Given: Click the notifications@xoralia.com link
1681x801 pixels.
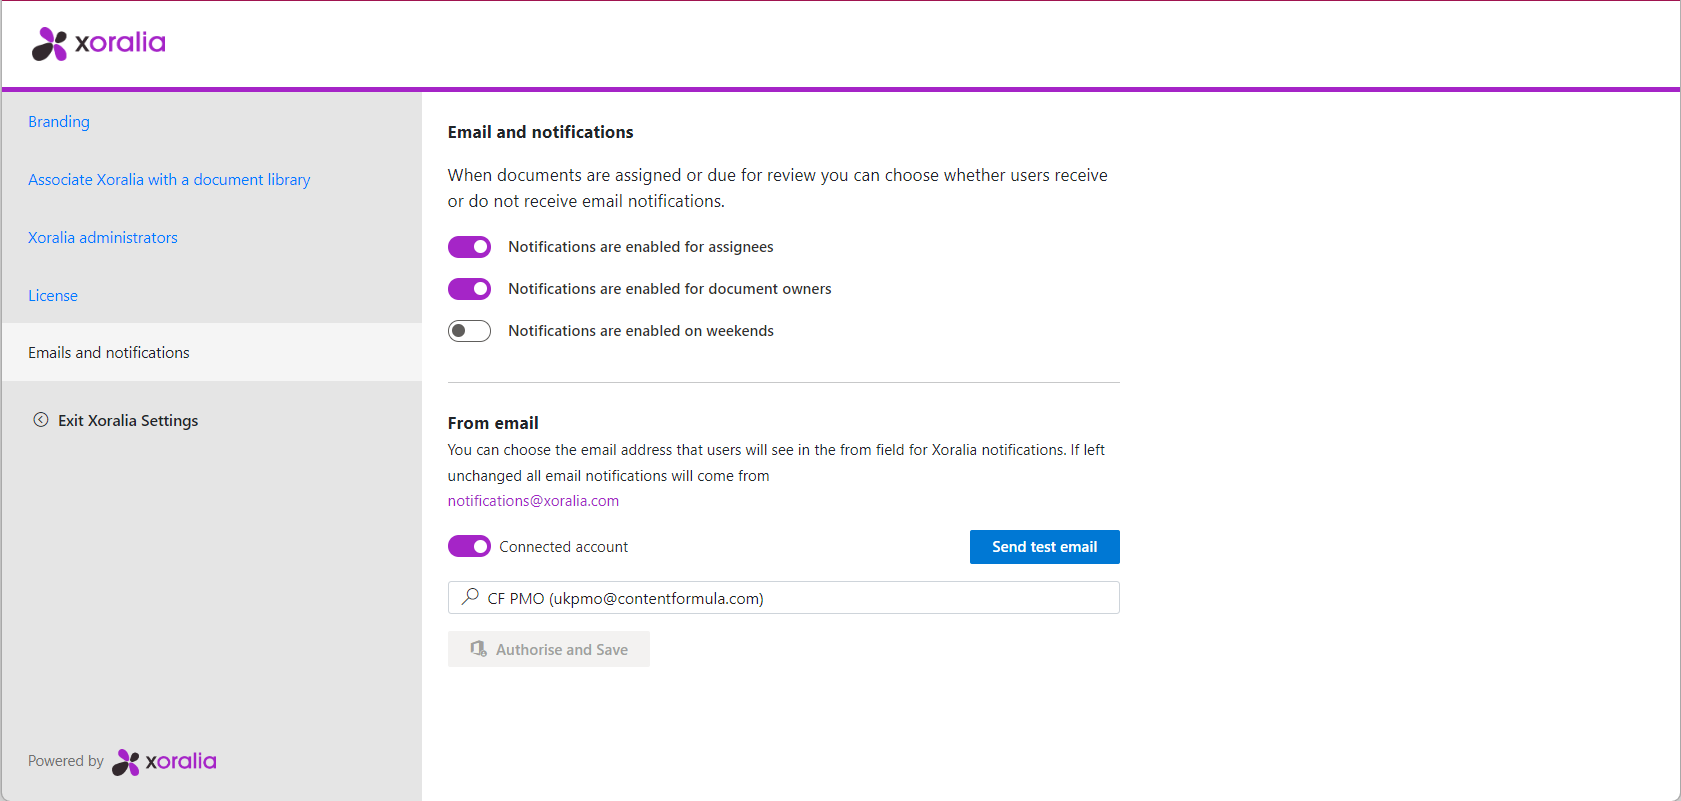Looking at the screenshot, I should tap(533, 501).
